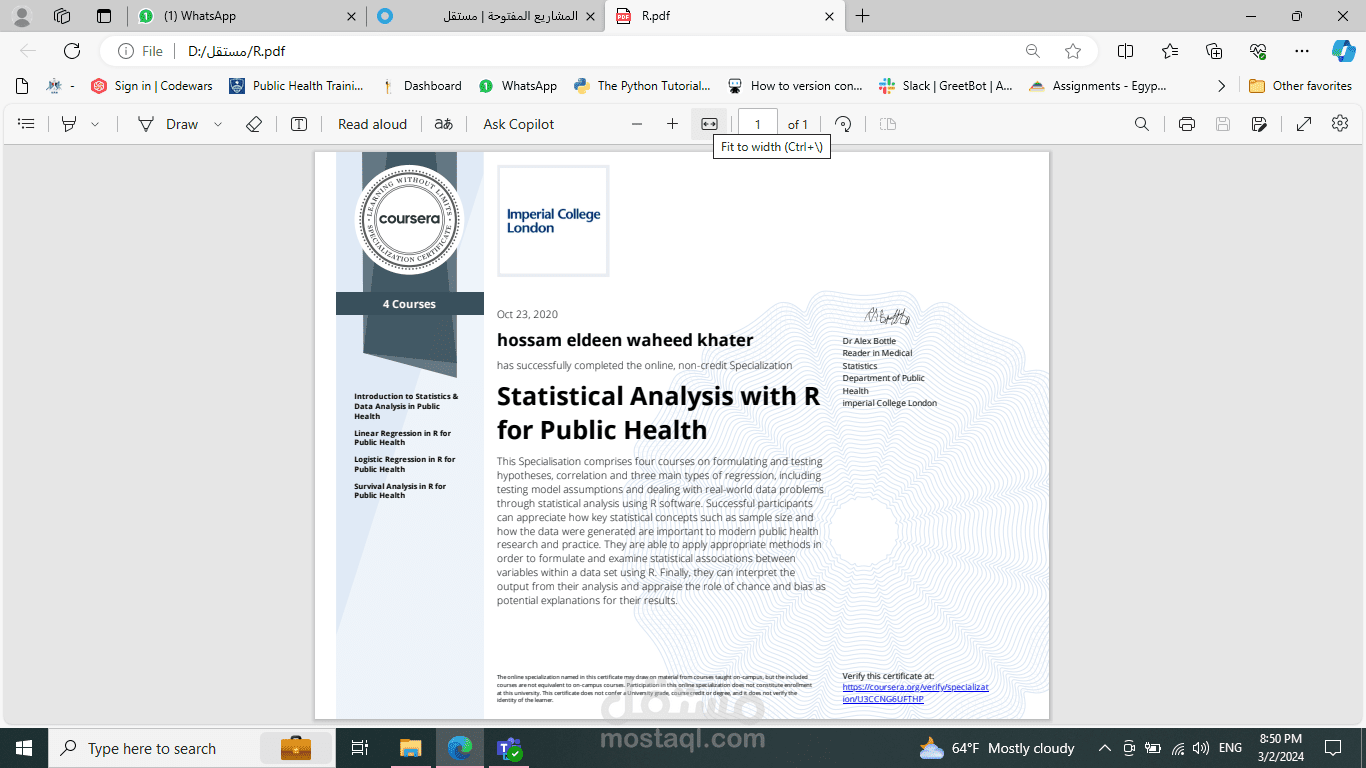Image resolution: width=1366 pixels, height=768 pixels.
Task: Activate Read aloud for the document
Action: click(371, 123)
